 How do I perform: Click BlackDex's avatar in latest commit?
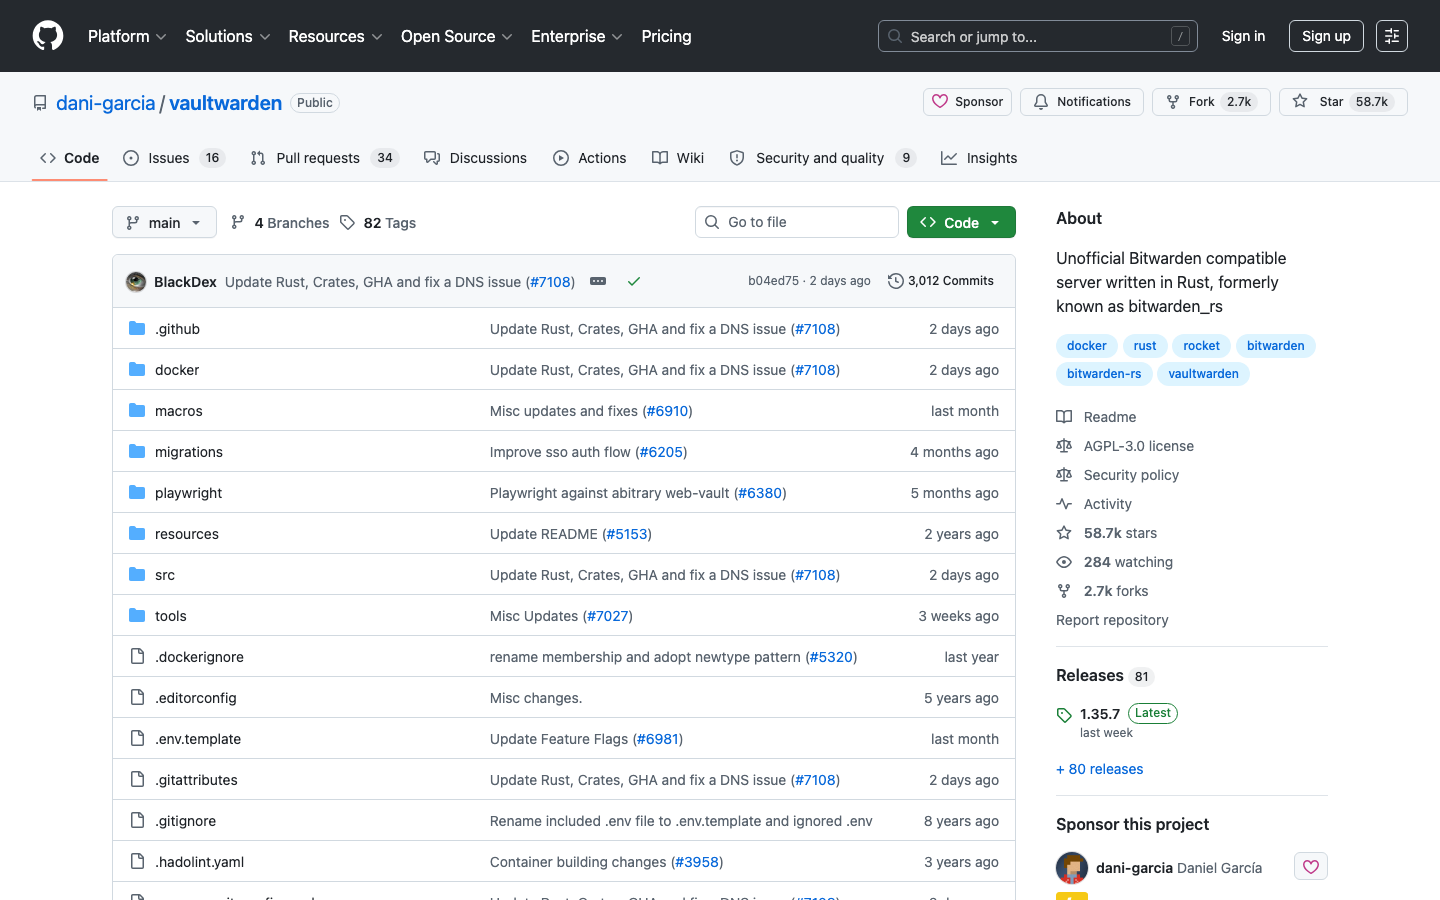point(136,282)
